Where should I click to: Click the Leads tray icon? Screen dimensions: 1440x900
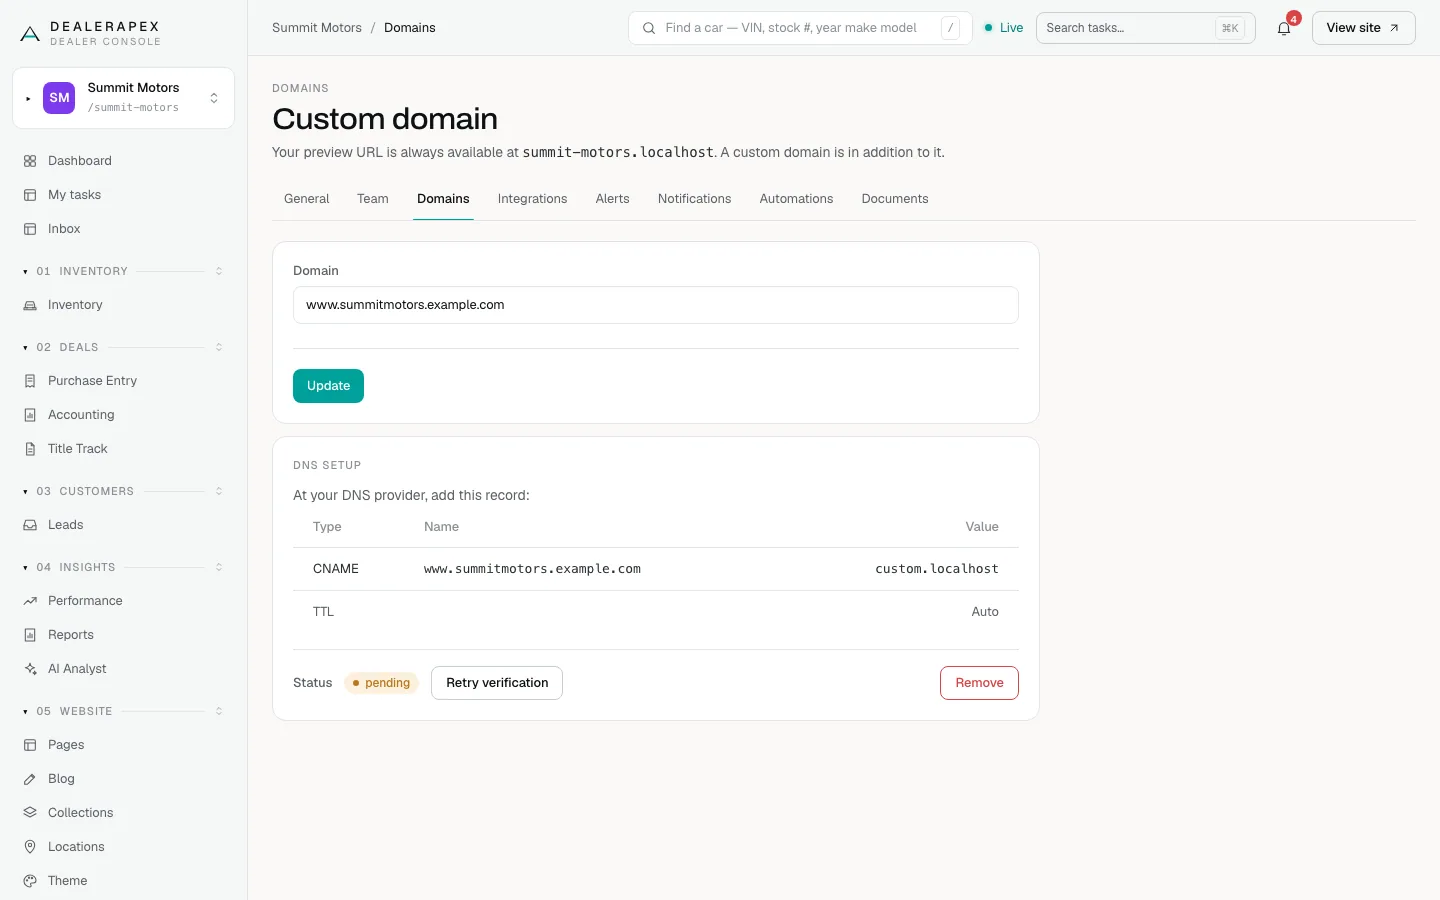click(x=30, y=525)
